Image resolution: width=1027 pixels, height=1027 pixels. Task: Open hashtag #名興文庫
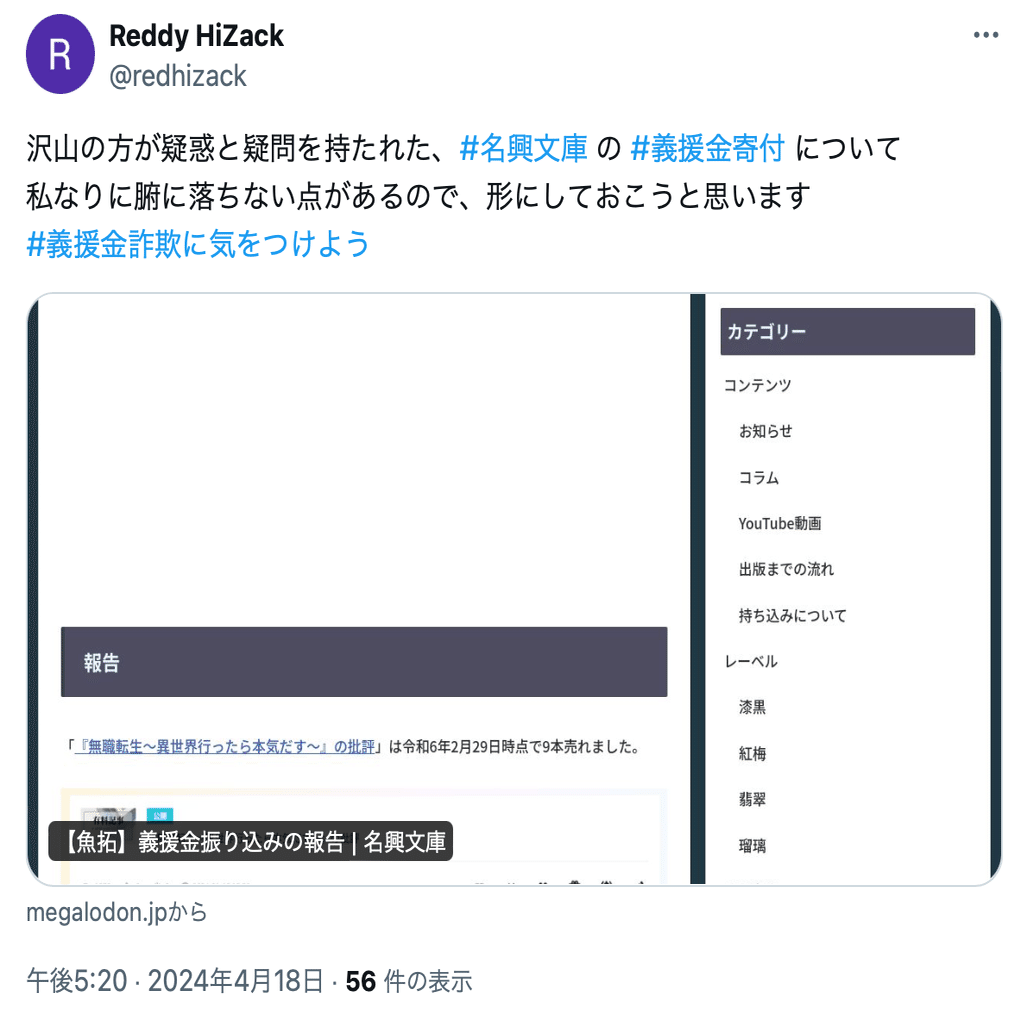click(x=523, y=148)
